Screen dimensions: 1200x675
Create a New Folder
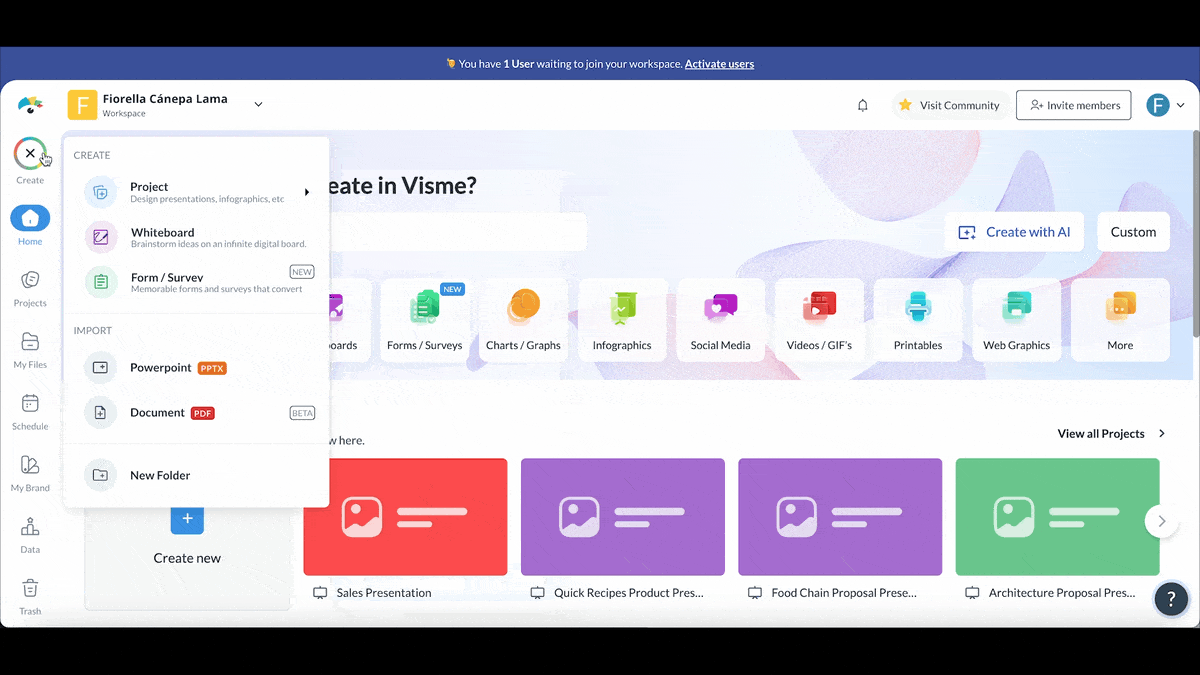pyautogui.click(x=197, y=476)
